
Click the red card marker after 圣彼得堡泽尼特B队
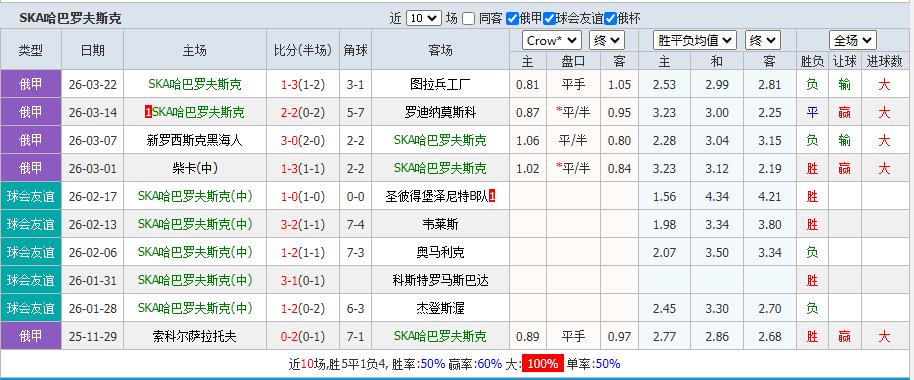(492, 196)
